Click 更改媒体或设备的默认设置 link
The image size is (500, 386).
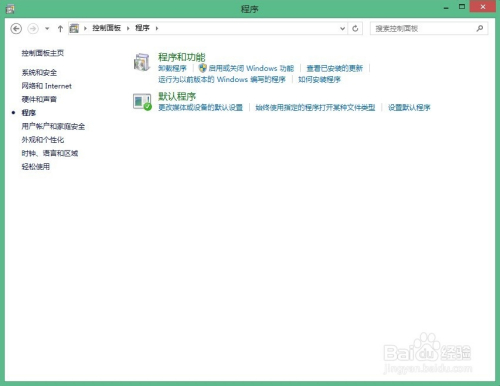pyautogui.click(x=200, y=107)
